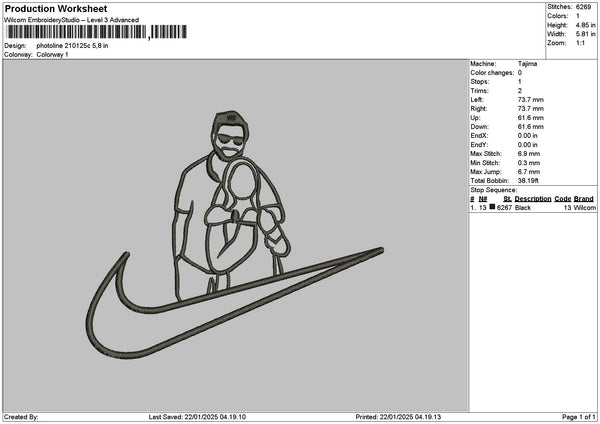Click the embroidery design preview image

[x=235, y=235]
